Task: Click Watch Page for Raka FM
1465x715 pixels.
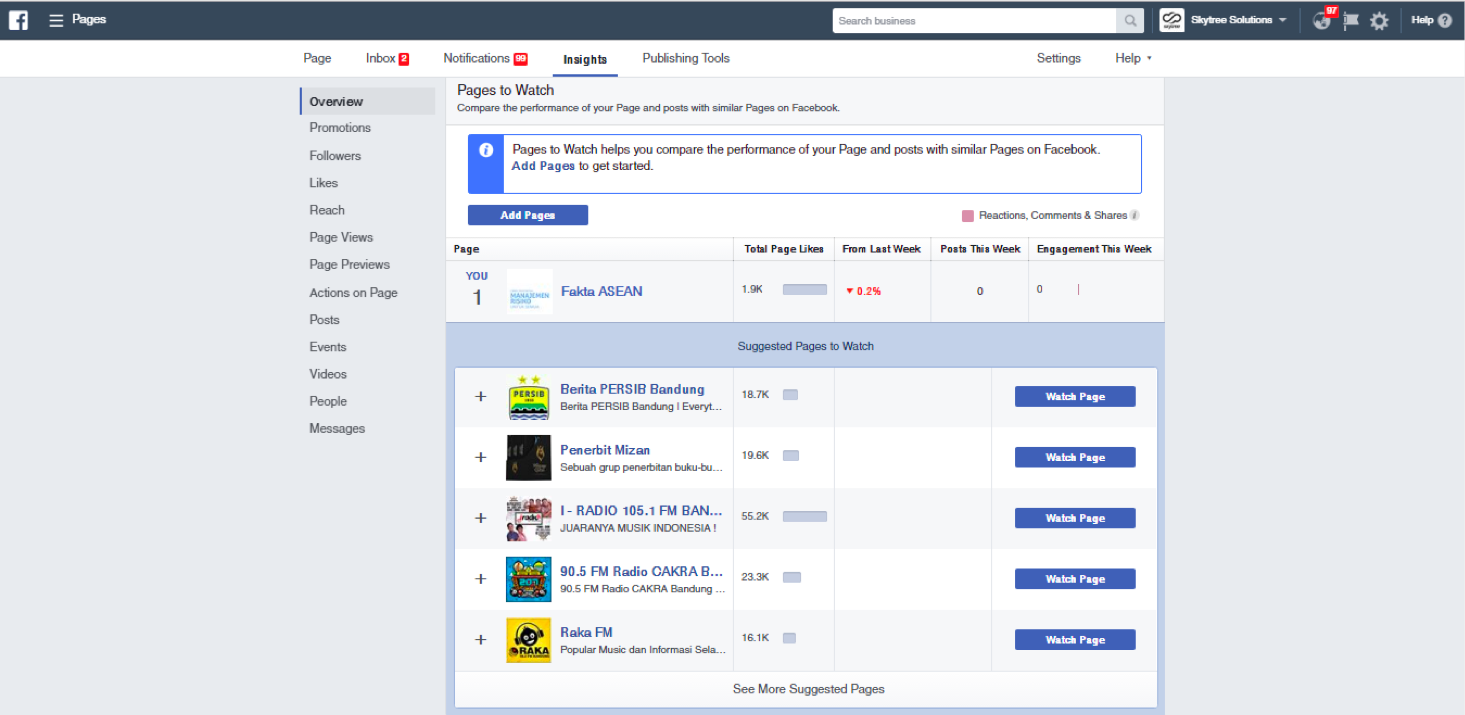Action: click(1075, 640)
